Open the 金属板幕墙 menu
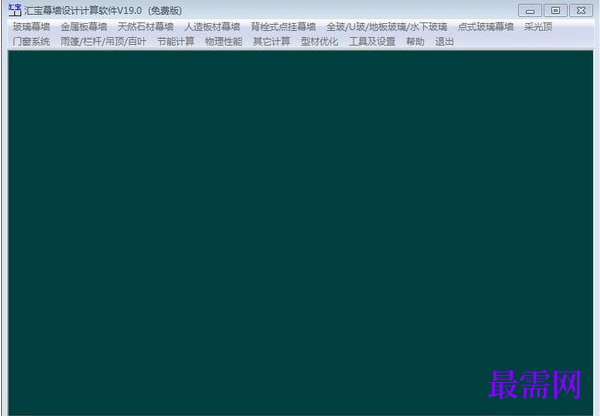600x416 pixels. [x=84, y=27]
